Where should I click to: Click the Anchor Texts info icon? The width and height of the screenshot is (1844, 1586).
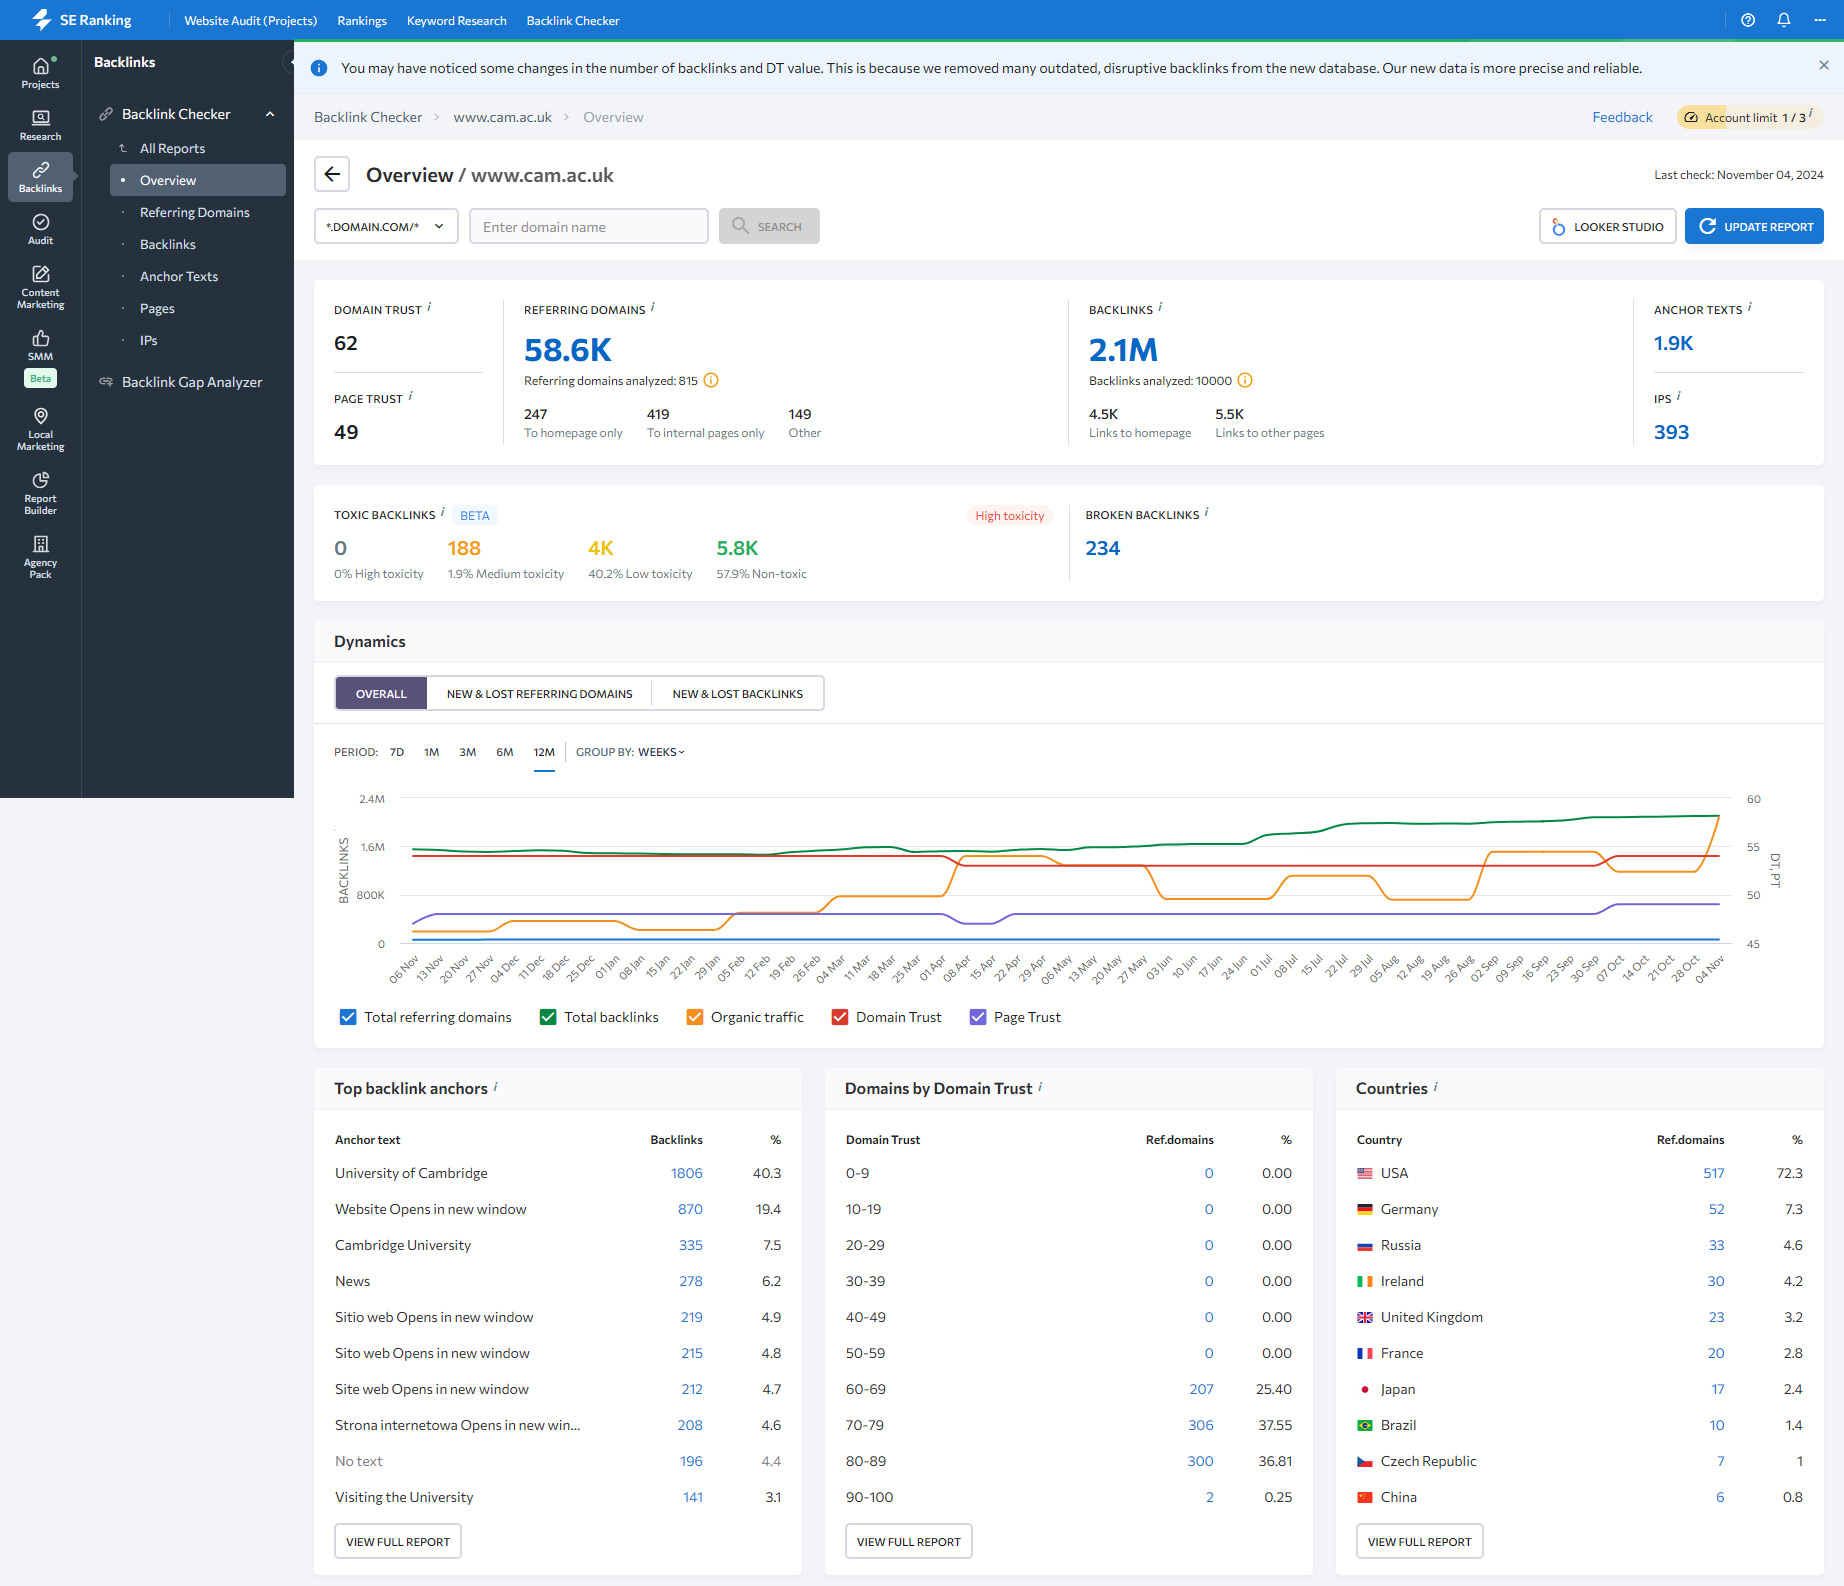1750,307
